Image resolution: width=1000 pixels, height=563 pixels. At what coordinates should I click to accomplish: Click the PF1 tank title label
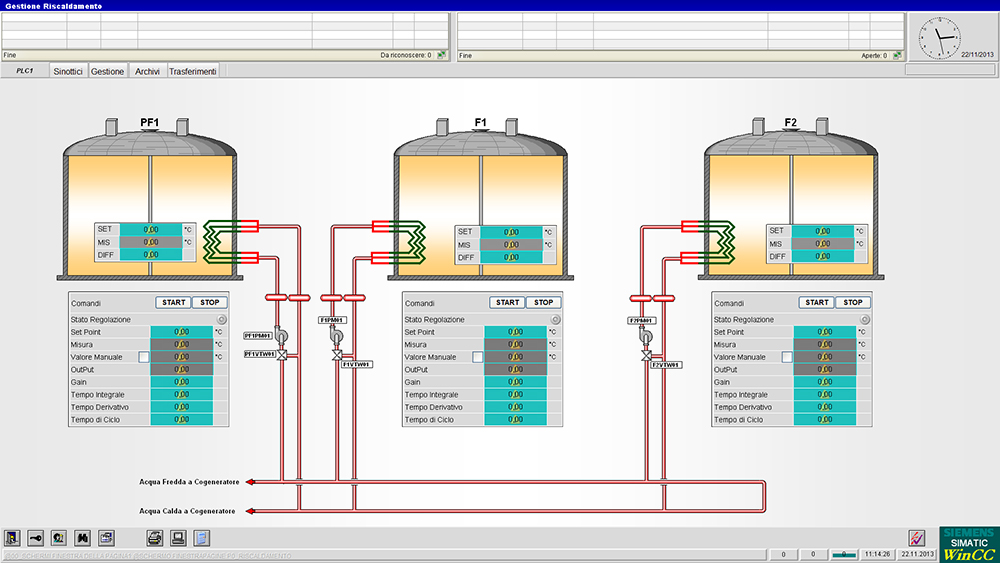click(x=149, y=122)
